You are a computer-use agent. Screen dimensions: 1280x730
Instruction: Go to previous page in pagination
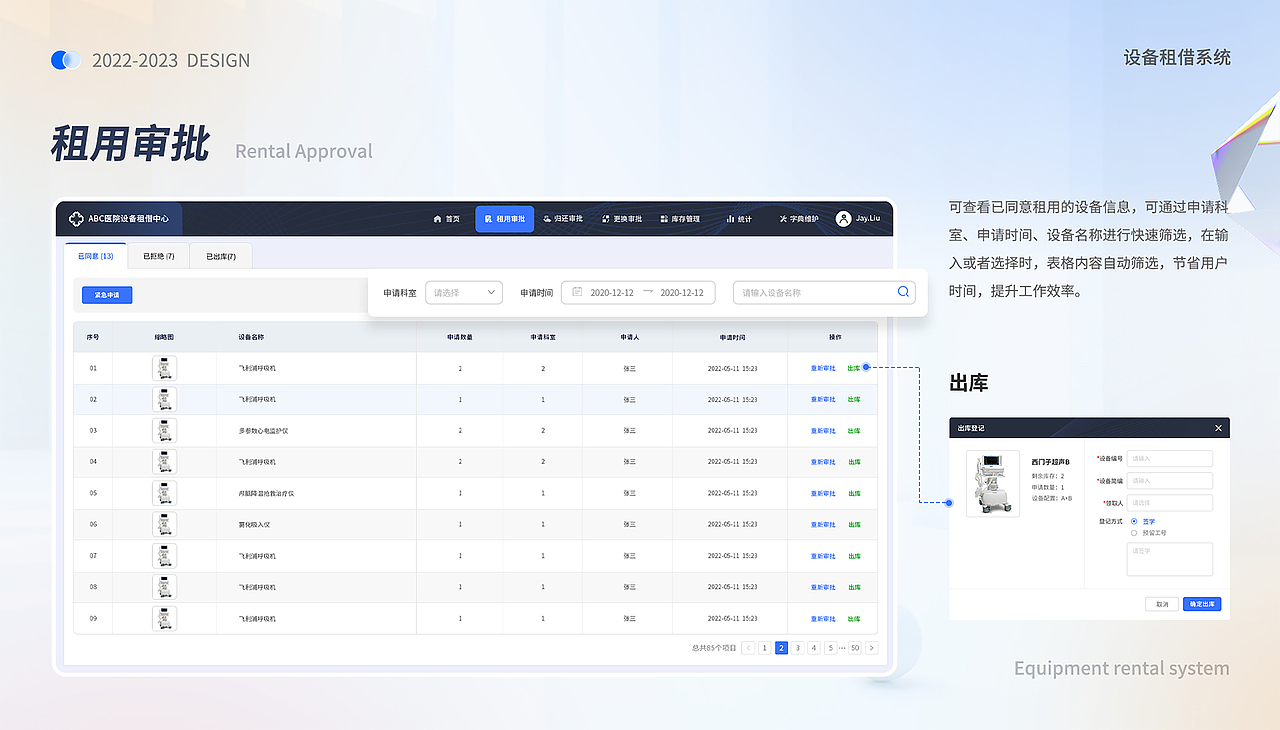coord(749,648)
